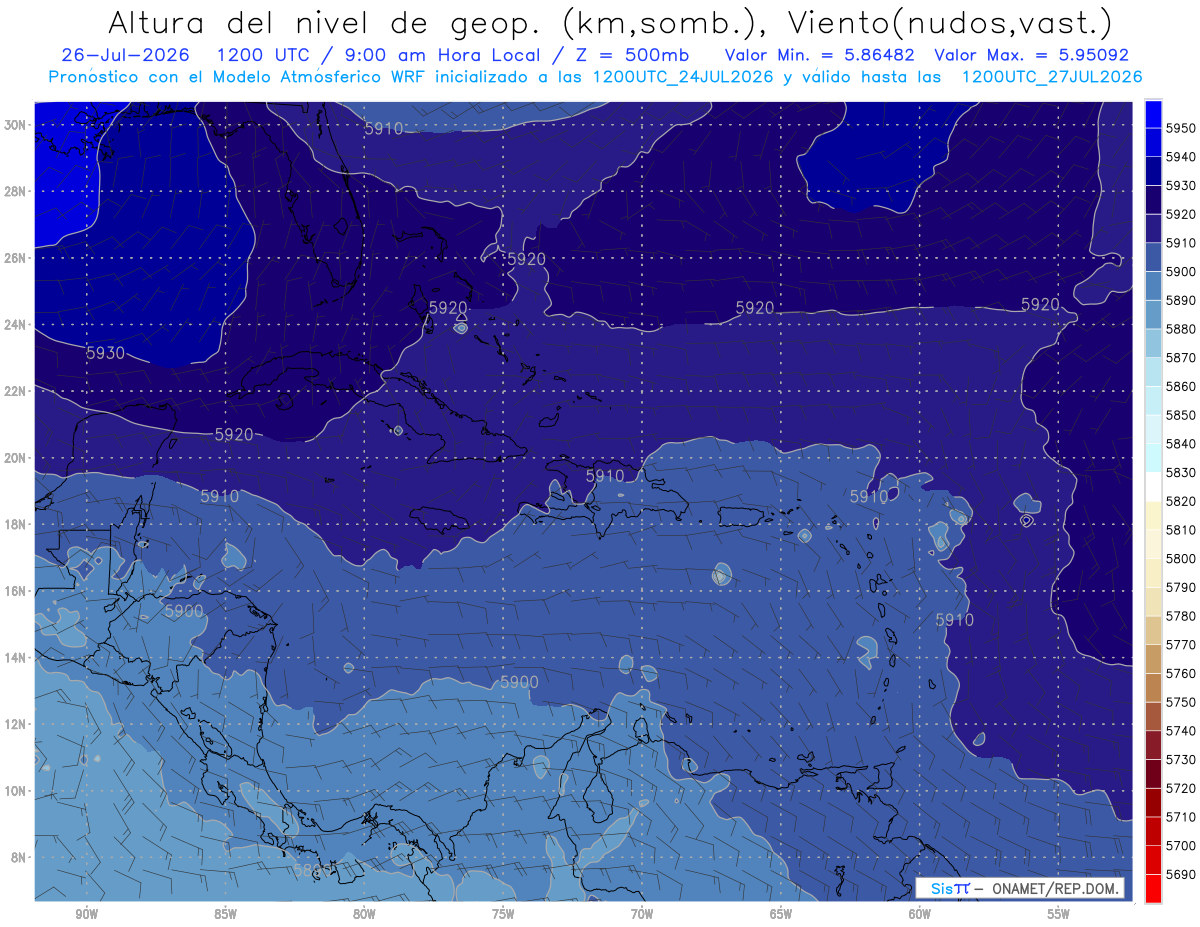The width and height of the screenshot is (1200, 927).
Task: Click the '5740' legend value
Action: pyautogui.click(x=1181, y=730)
